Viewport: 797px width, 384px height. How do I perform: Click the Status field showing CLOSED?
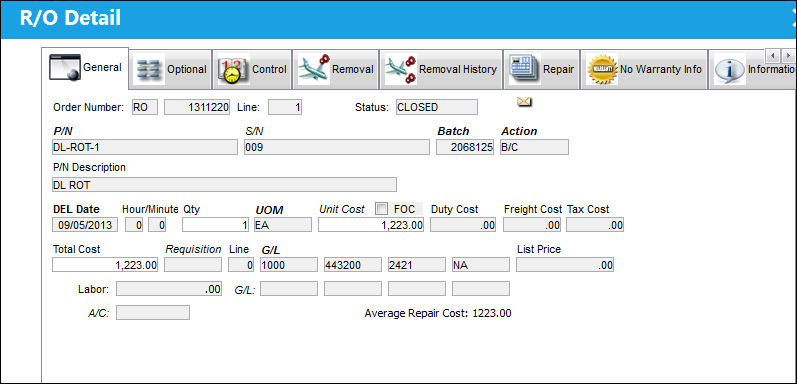click(x=437, y=107)
